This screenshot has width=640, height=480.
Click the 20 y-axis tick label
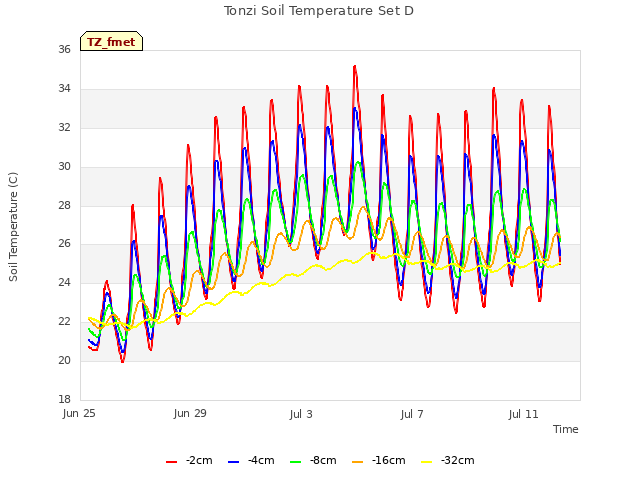click(x=64, y=360)
